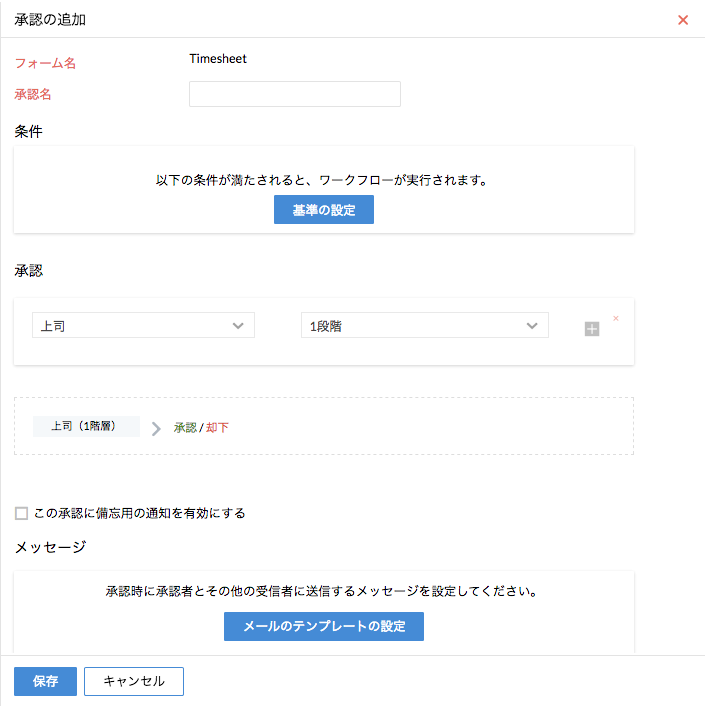
Task: Click the red 却下 text in the flow
Action: (217, 428)
